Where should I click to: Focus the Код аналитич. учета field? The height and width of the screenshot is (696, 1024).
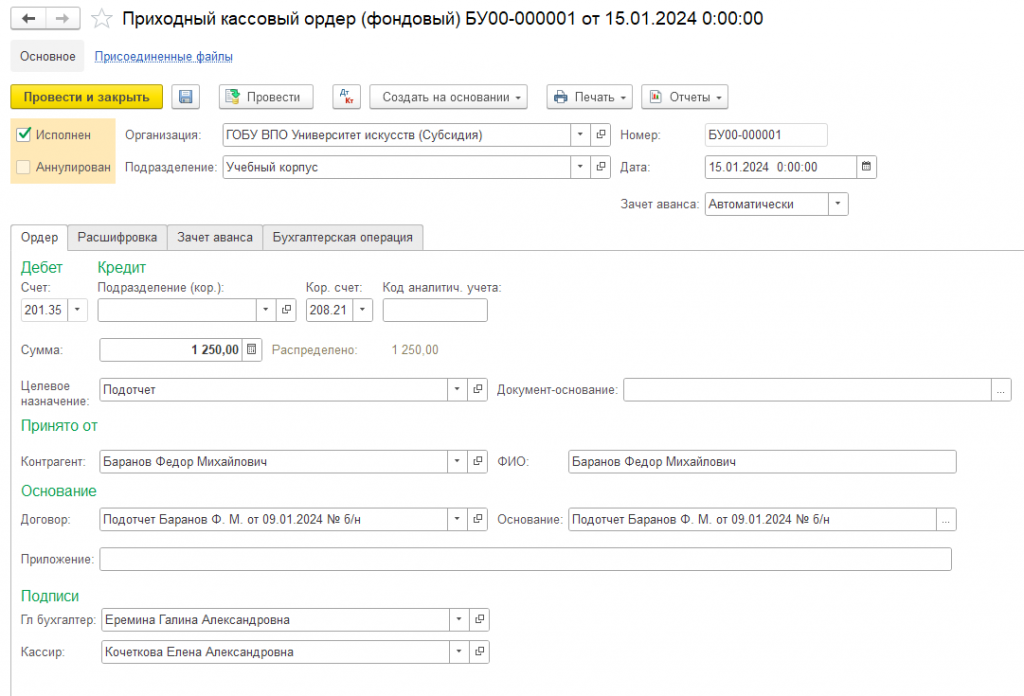point(435,310)
